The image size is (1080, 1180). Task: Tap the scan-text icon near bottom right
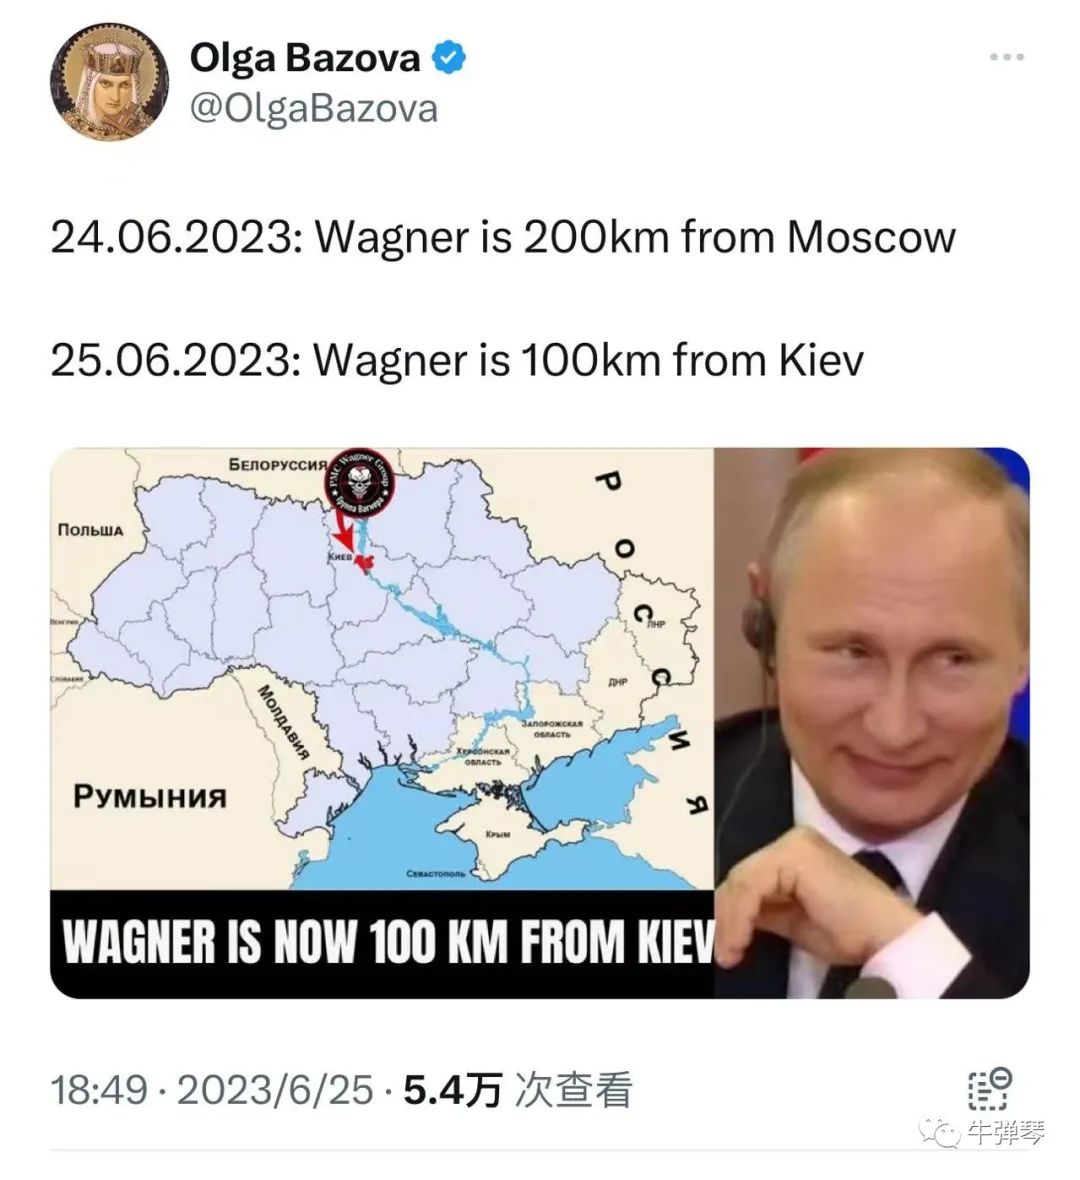[x=989, y=1088]
